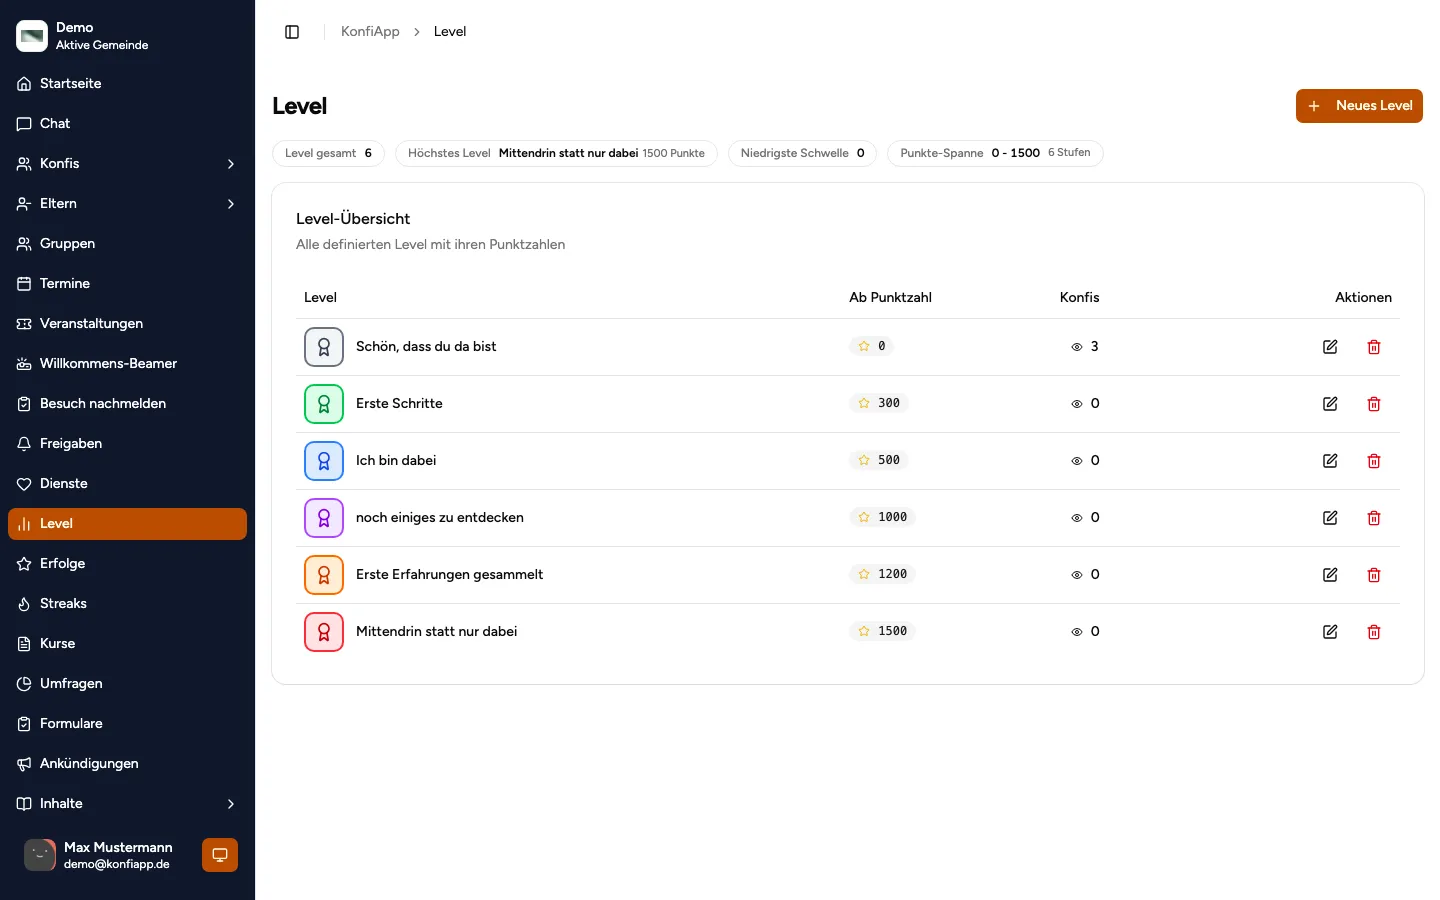Go to the Erfolge page
Viewport: 1440px width, 900px height.
(127, 564)
